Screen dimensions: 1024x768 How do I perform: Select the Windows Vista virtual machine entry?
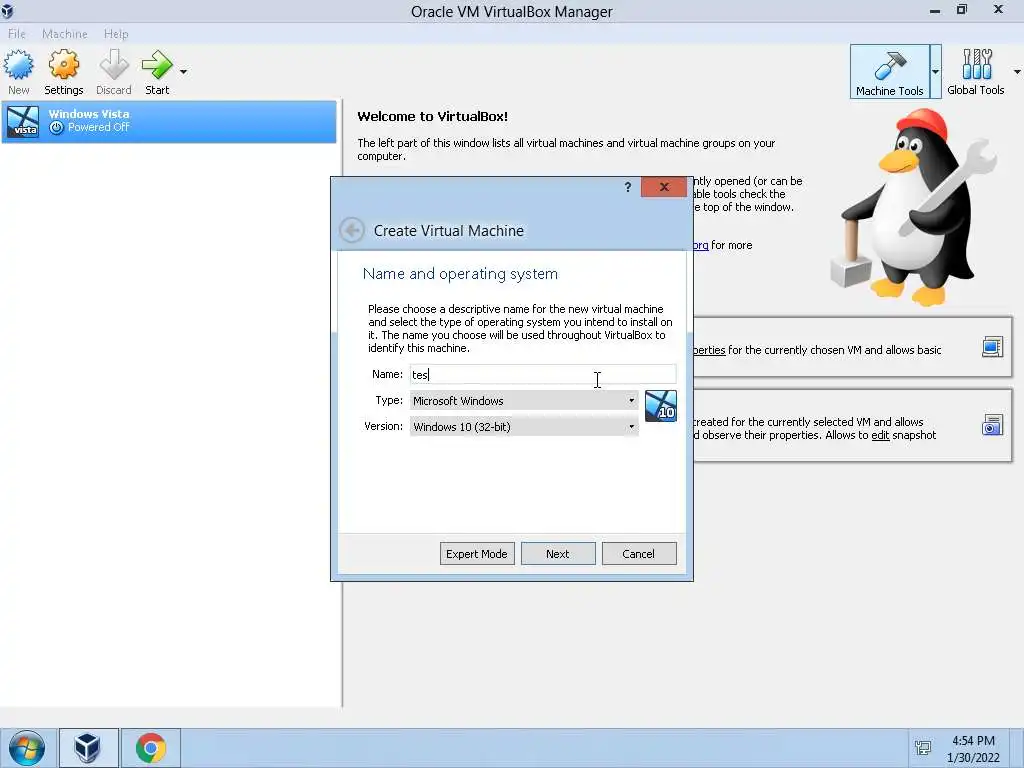click(169, 121)
